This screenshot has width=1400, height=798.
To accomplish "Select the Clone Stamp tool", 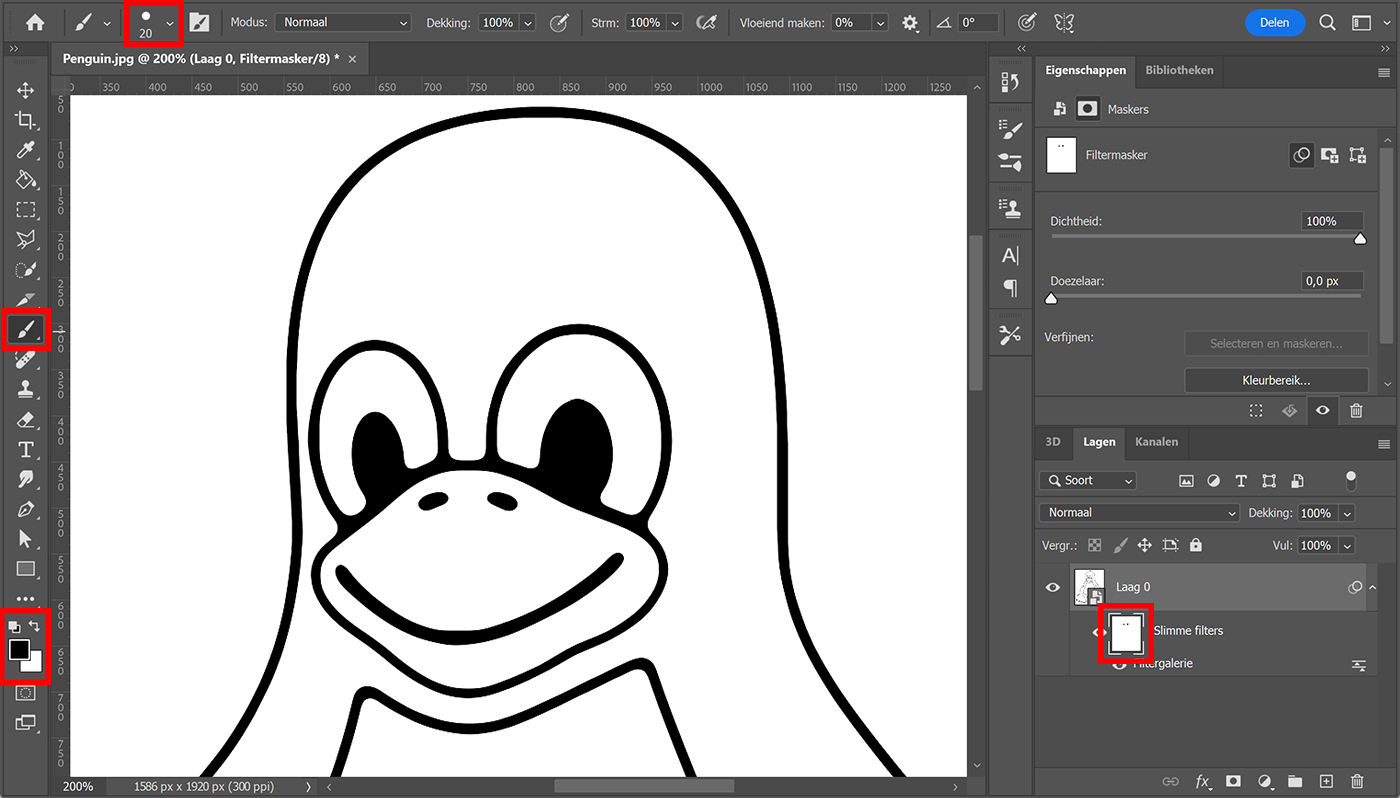I will point(27,389).
